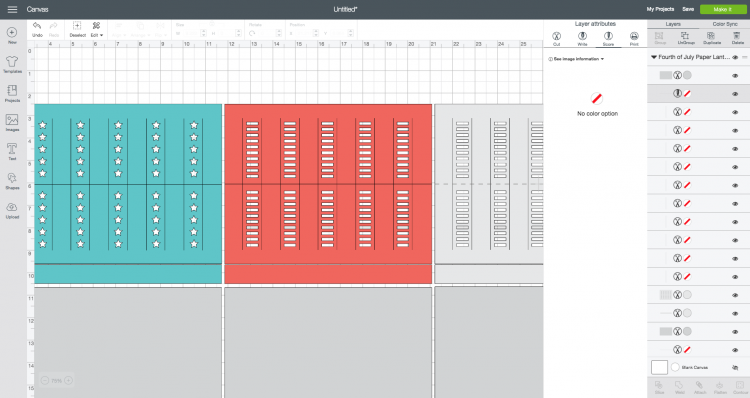Open the Images library
The width and height of the screenshot is (750, 398).
(12, 122)
